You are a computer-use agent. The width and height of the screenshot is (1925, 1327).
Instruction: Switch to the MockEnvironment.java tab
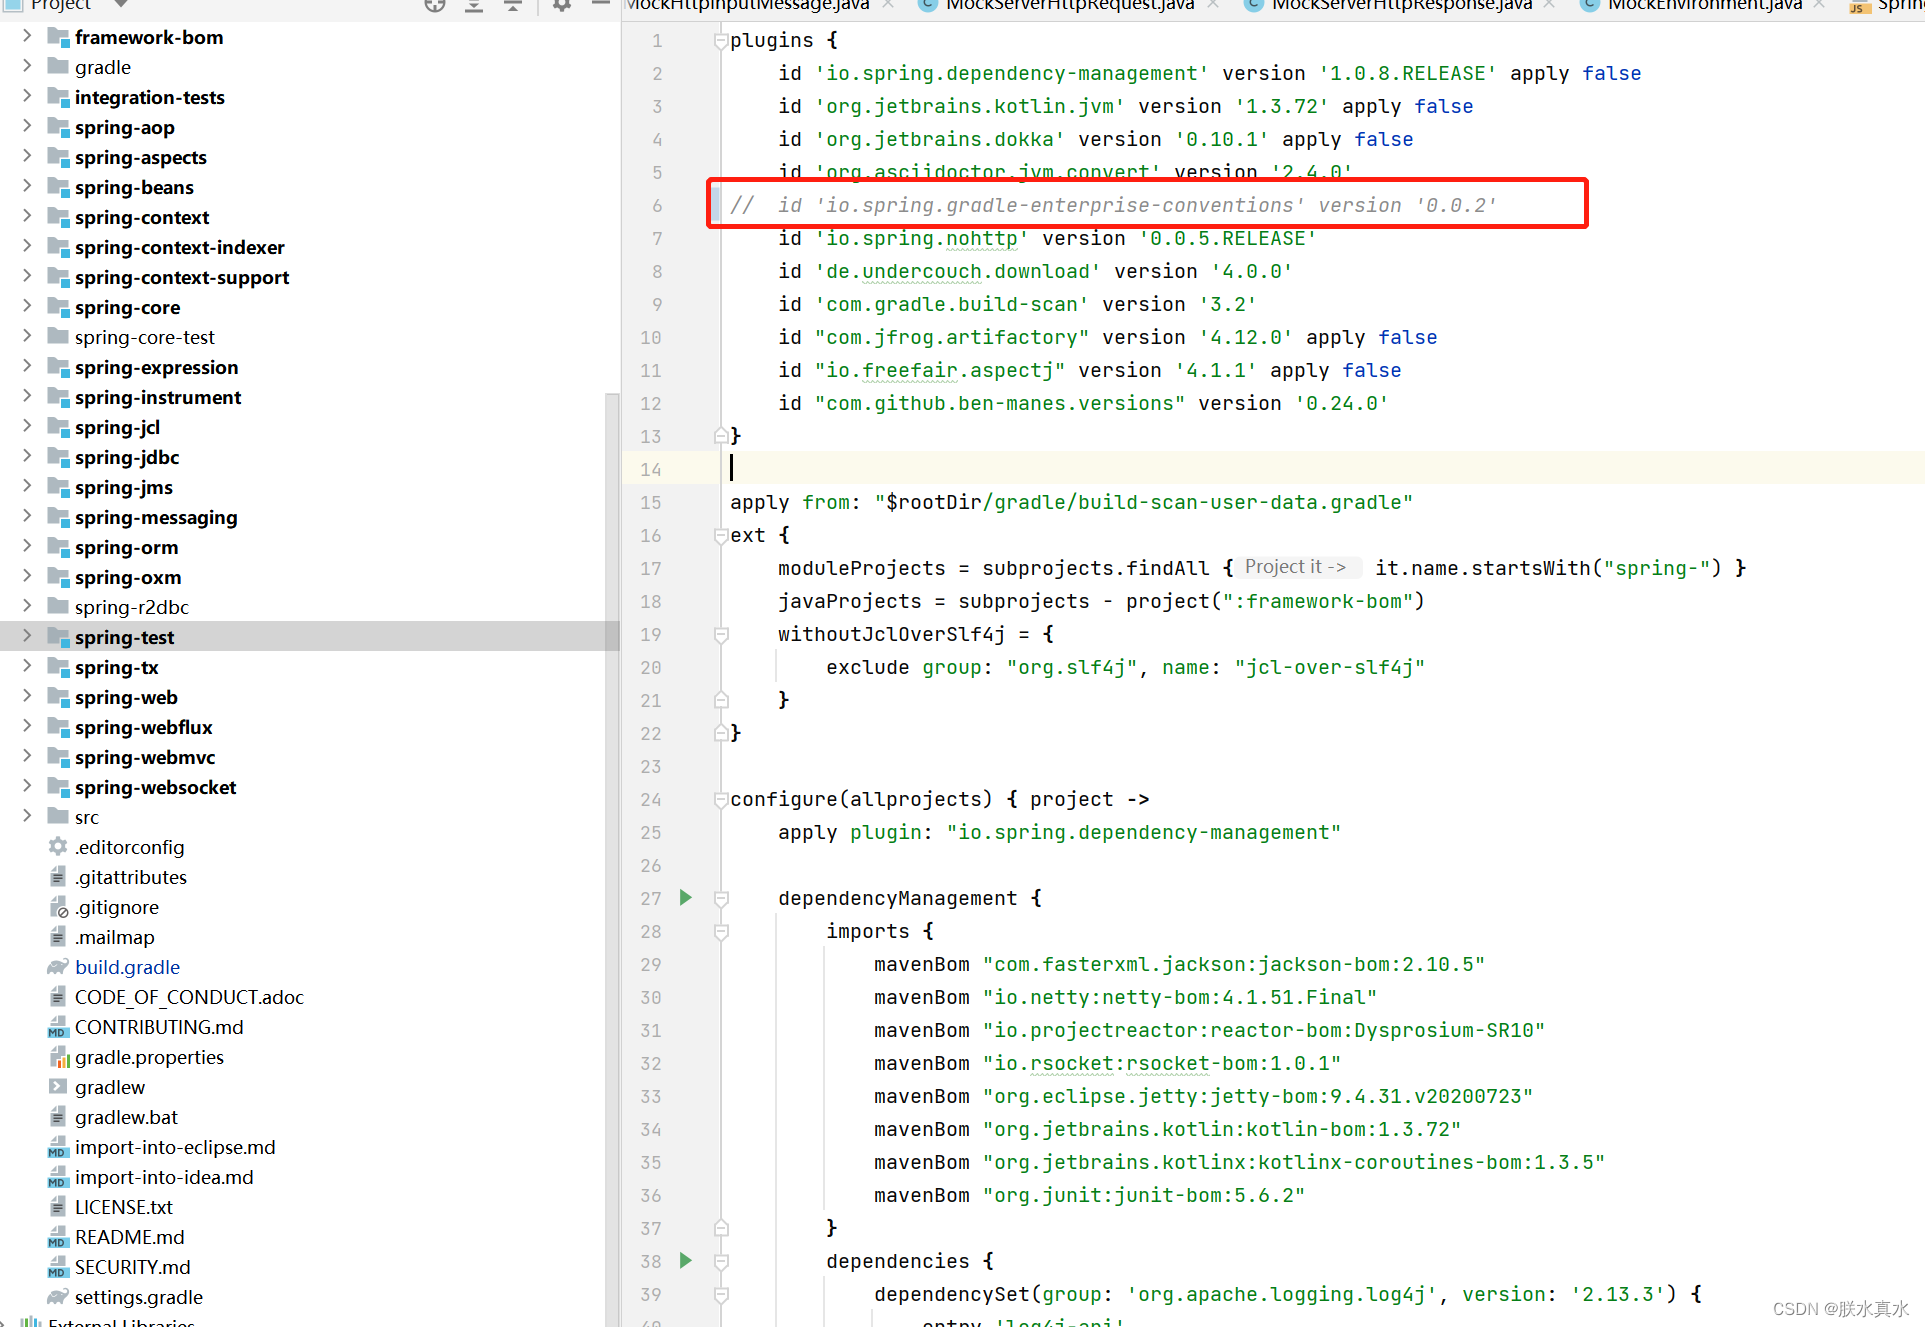pyautogui.click(x=1703, y=5)
